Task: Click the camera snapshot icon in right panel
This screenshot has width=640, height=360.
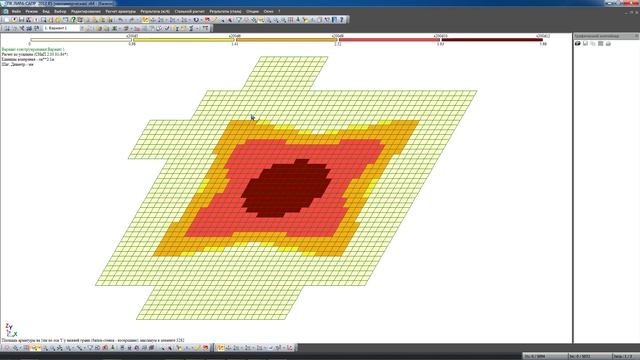Action: pos(578,43)
